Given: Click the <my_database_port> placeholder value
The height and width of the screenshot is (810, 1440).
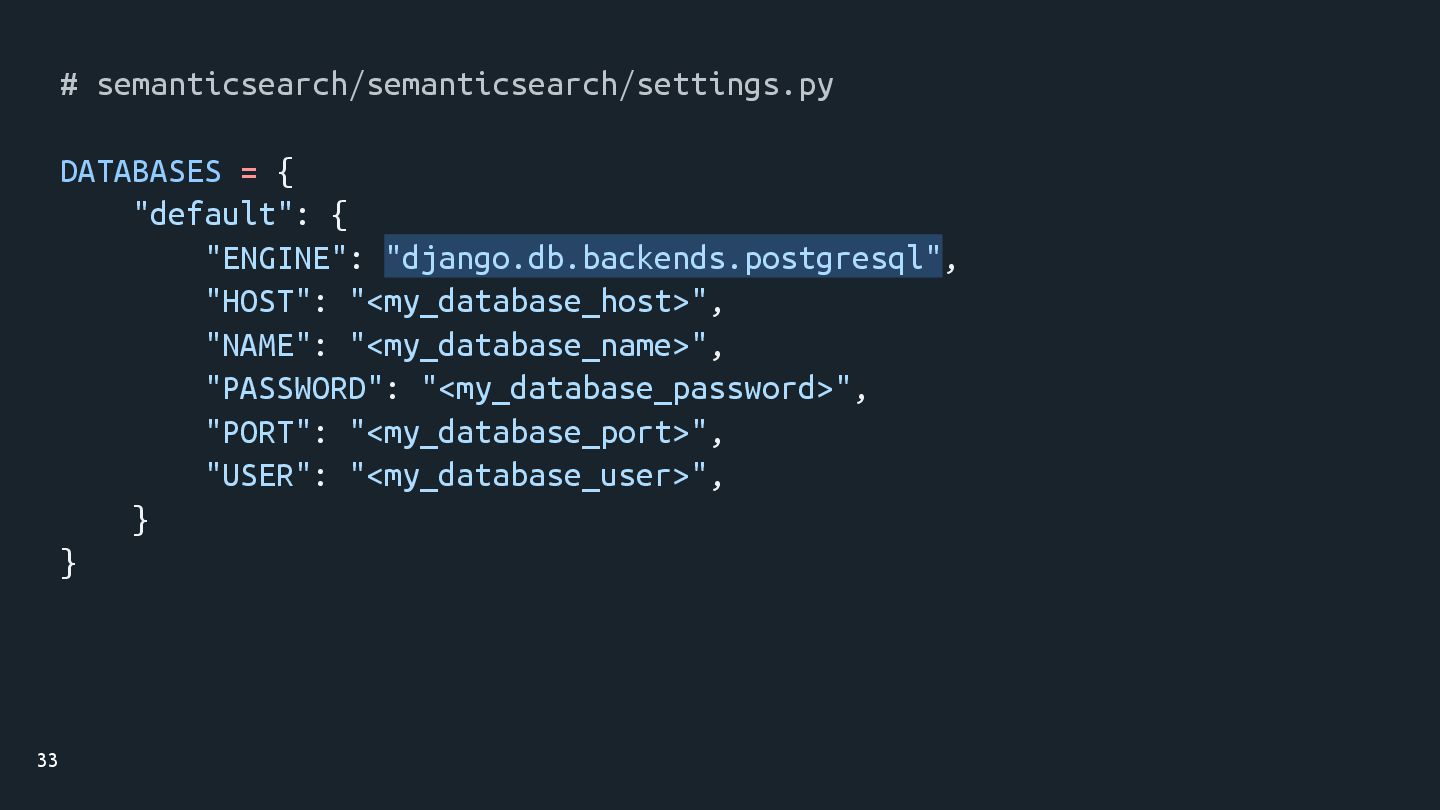Looking at the screenshot, I should (x=528, y=433).
